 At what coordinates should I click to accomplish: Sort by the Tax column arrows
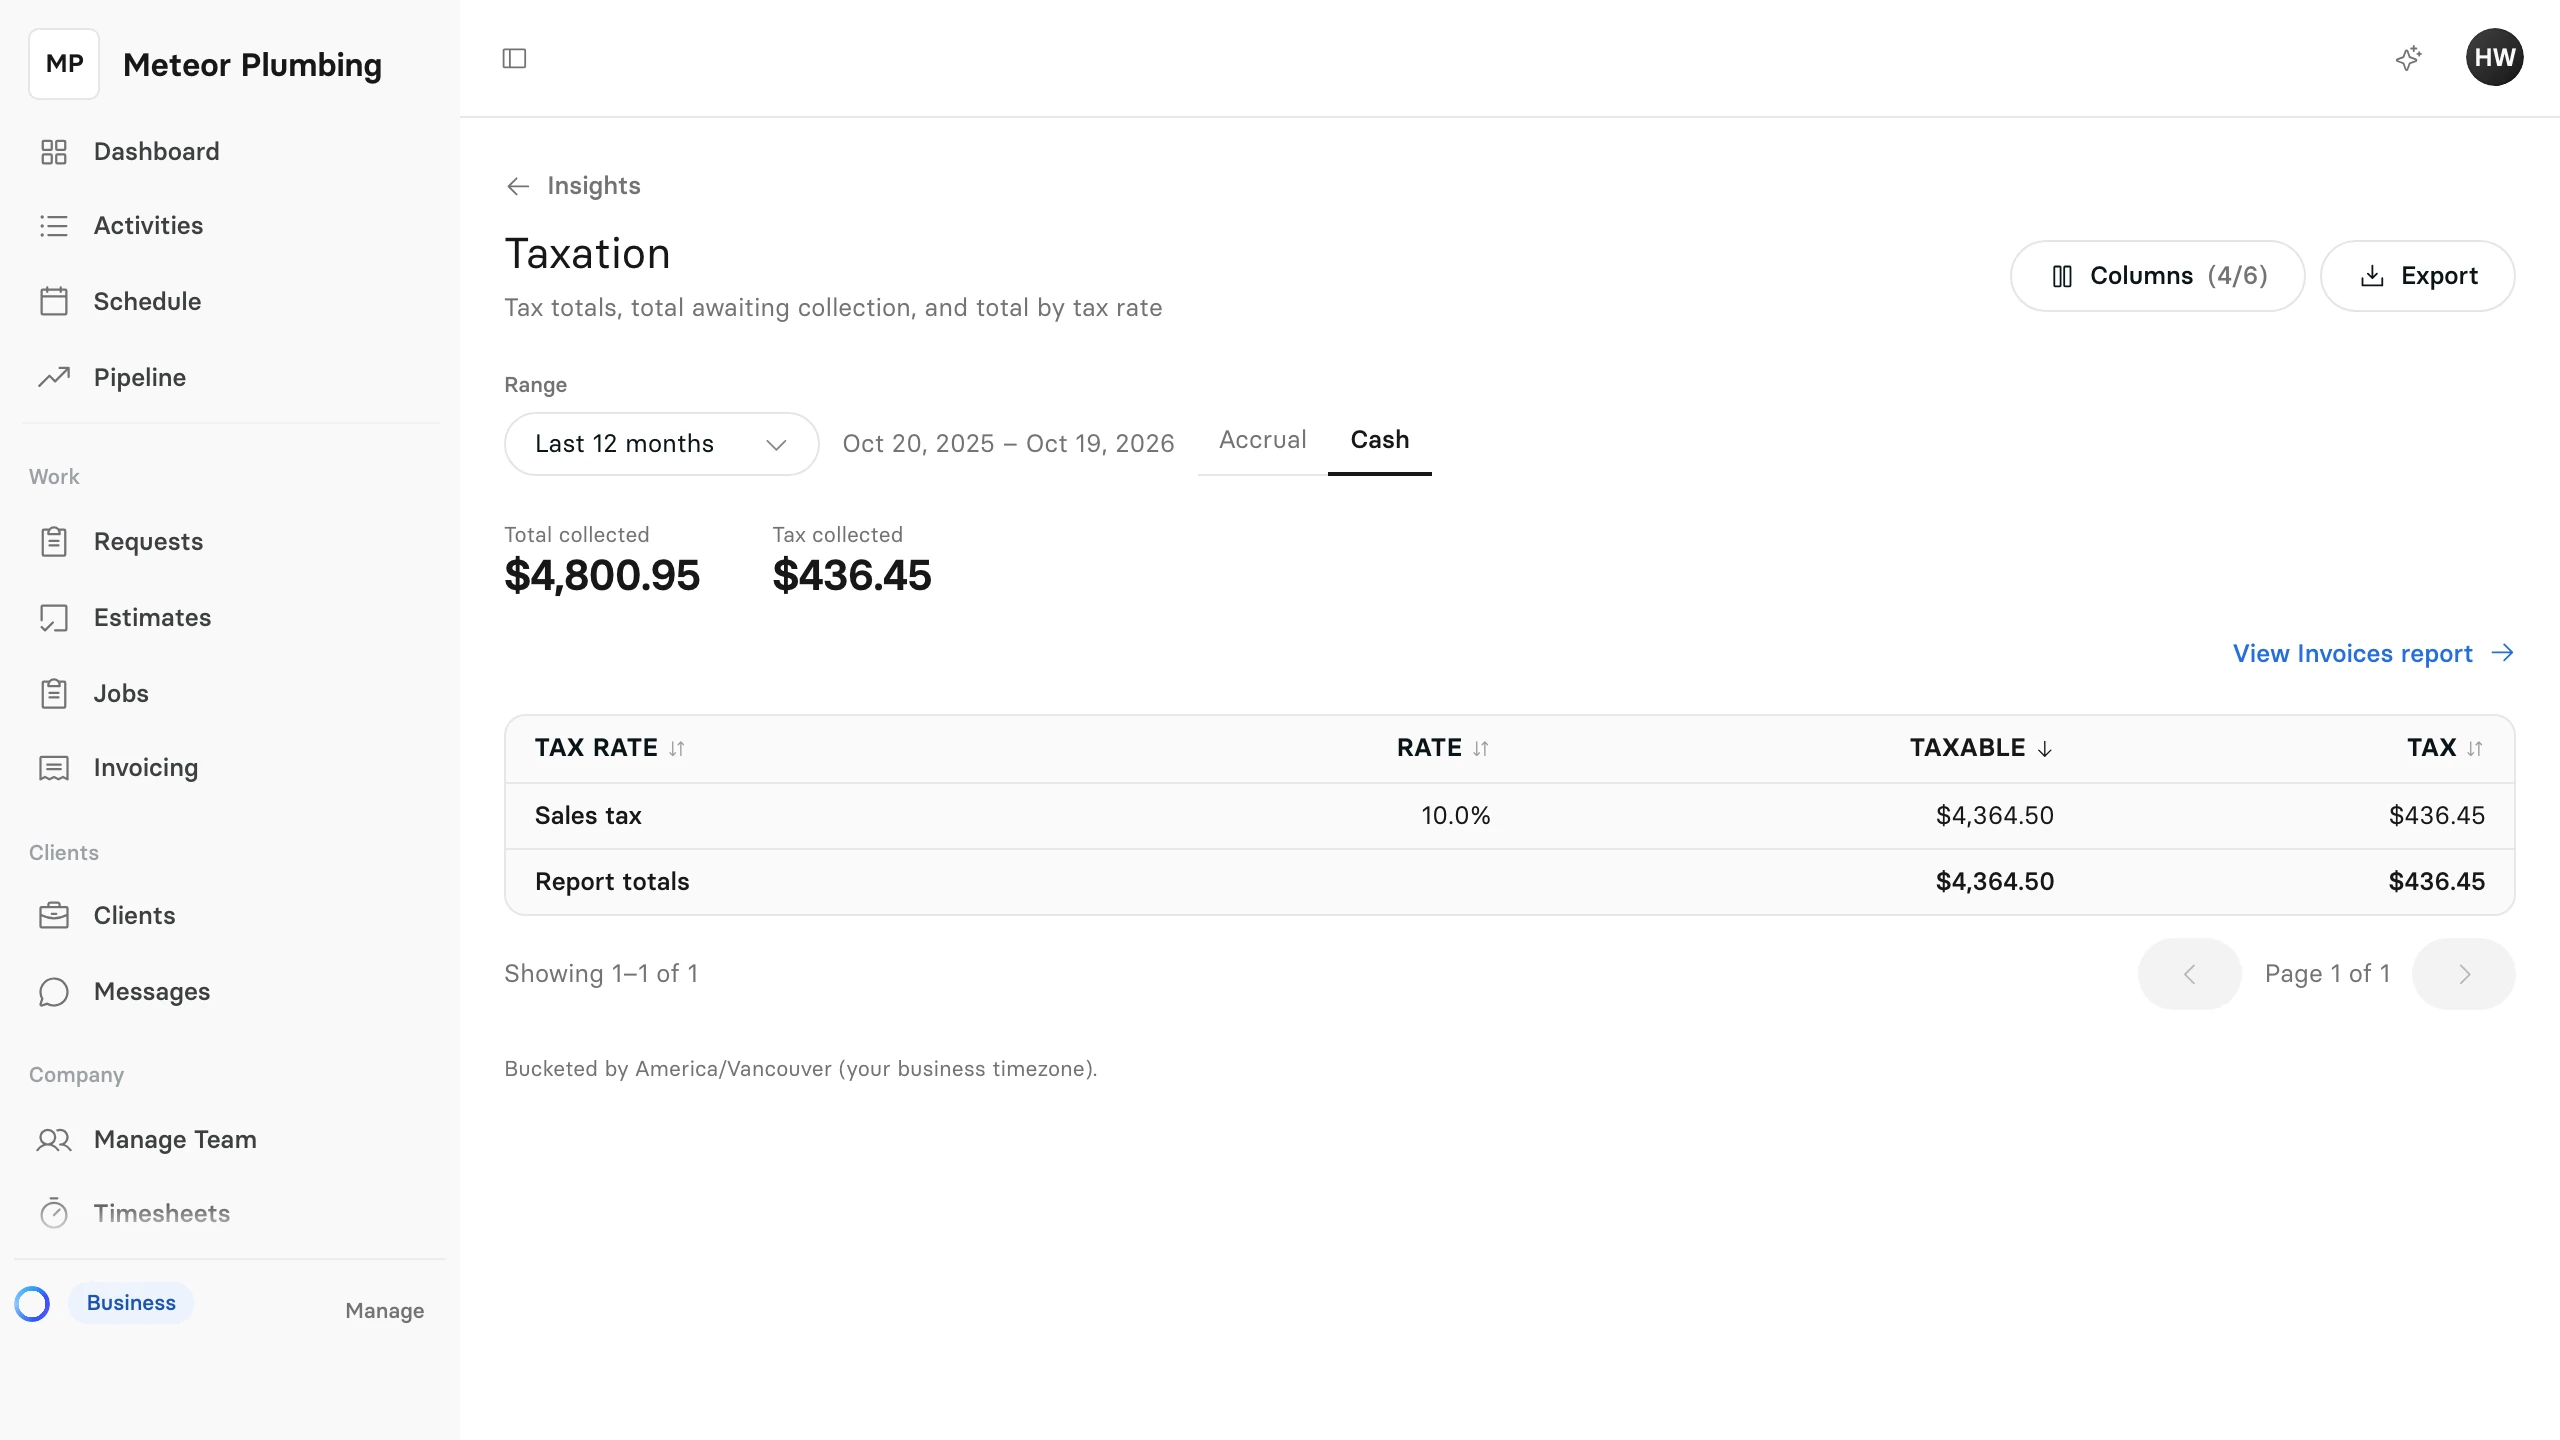tap(2475, 748)
